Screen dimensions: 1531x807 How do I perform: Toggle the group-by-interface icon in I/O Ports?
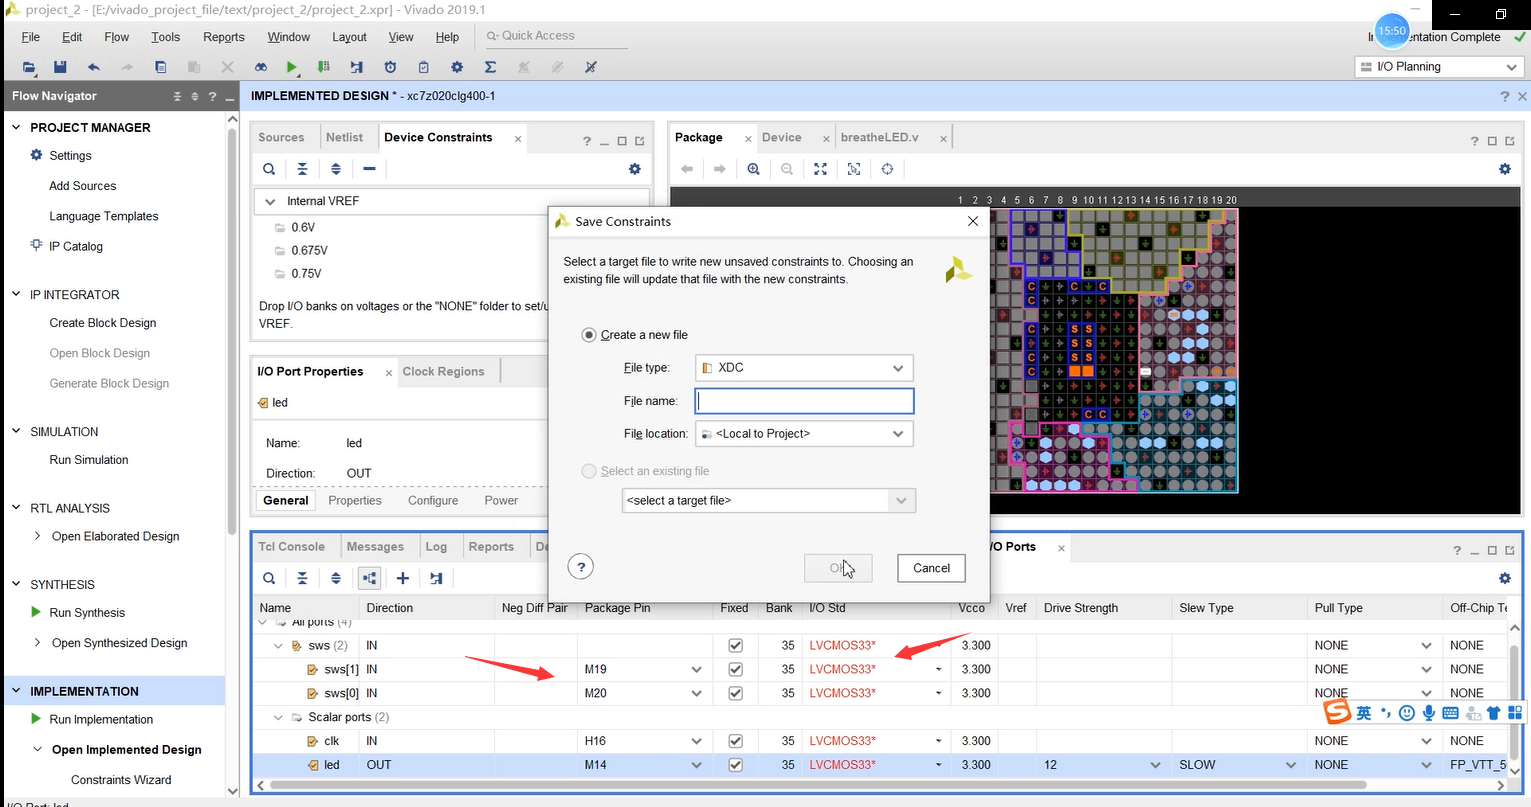click(369, 578)
